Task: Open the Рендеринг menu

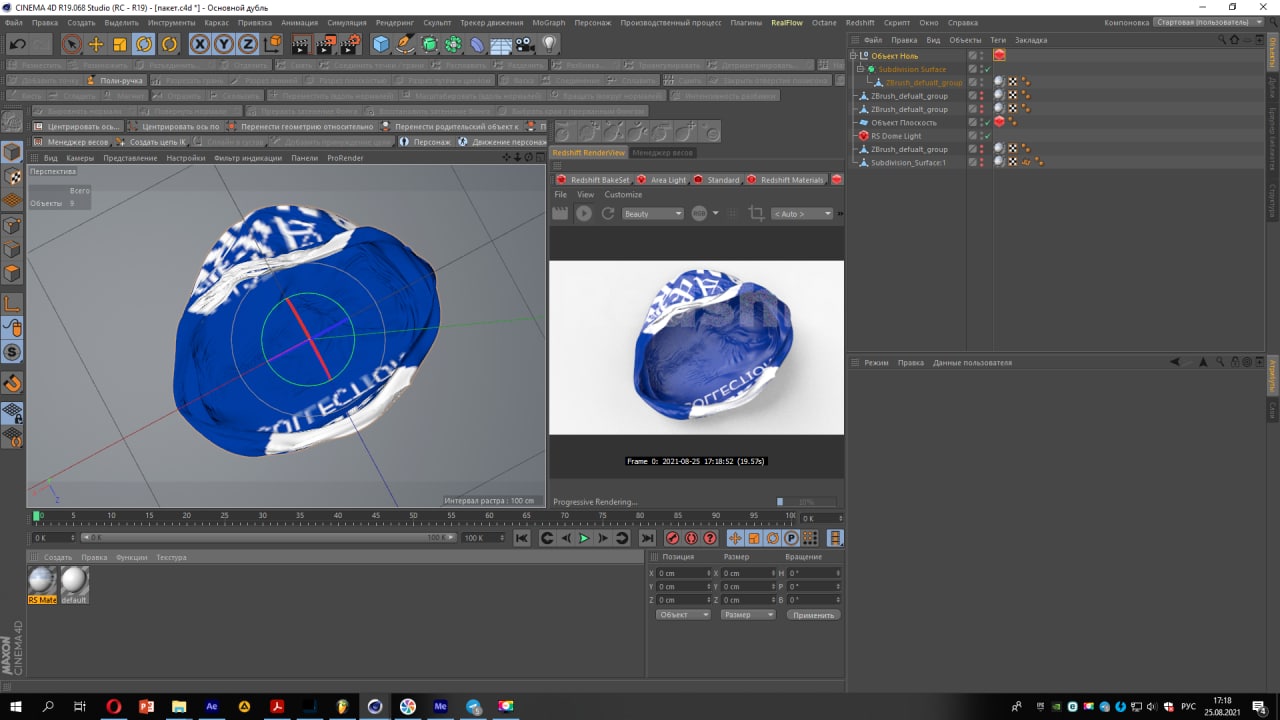Action: 395,22
